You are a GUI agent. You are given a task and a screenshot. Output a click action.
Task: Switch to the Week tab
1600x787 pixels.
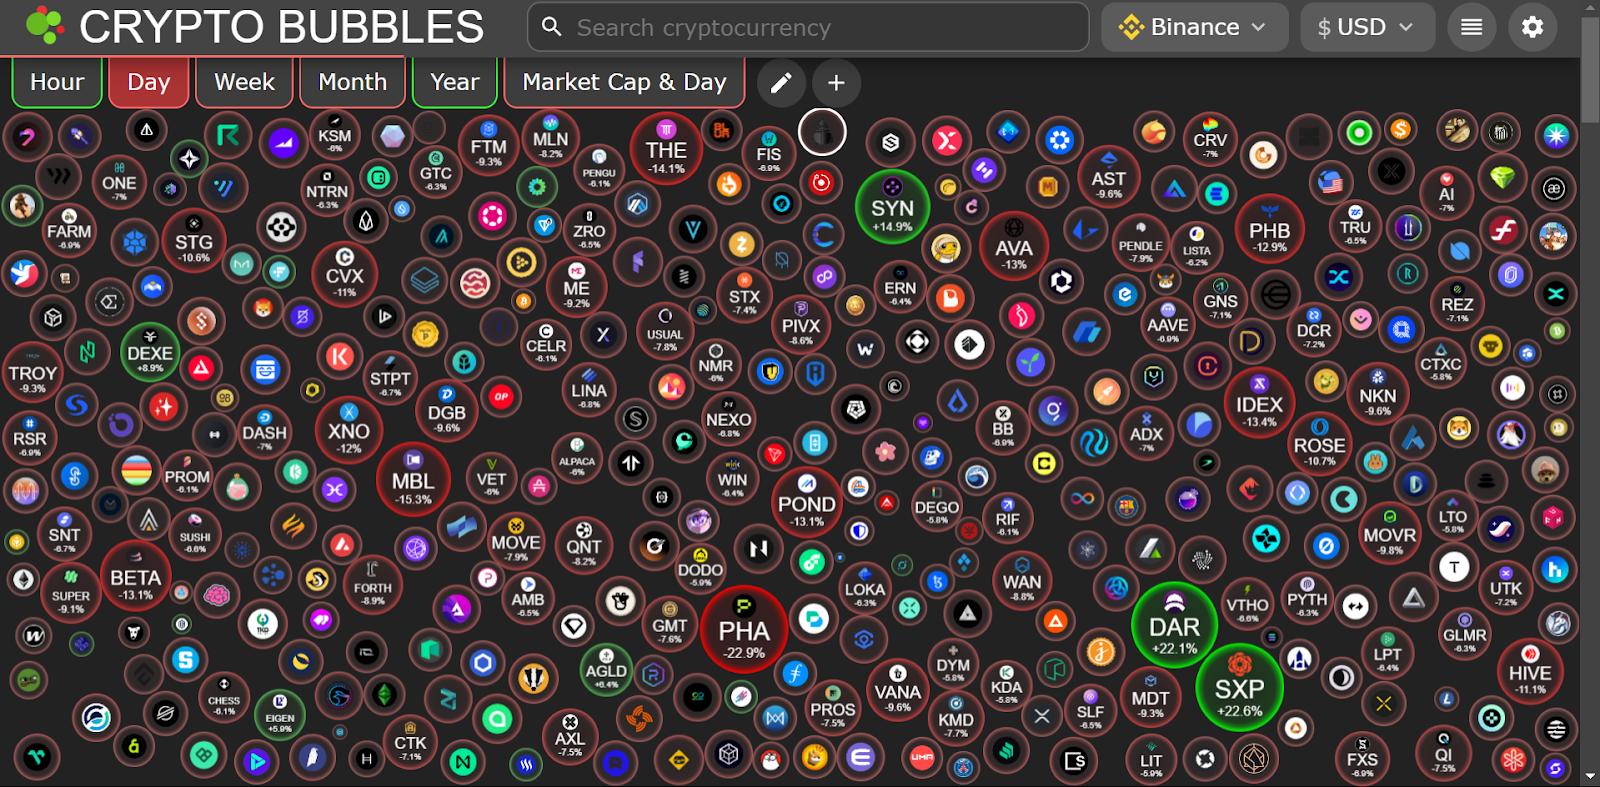(244, 82)
